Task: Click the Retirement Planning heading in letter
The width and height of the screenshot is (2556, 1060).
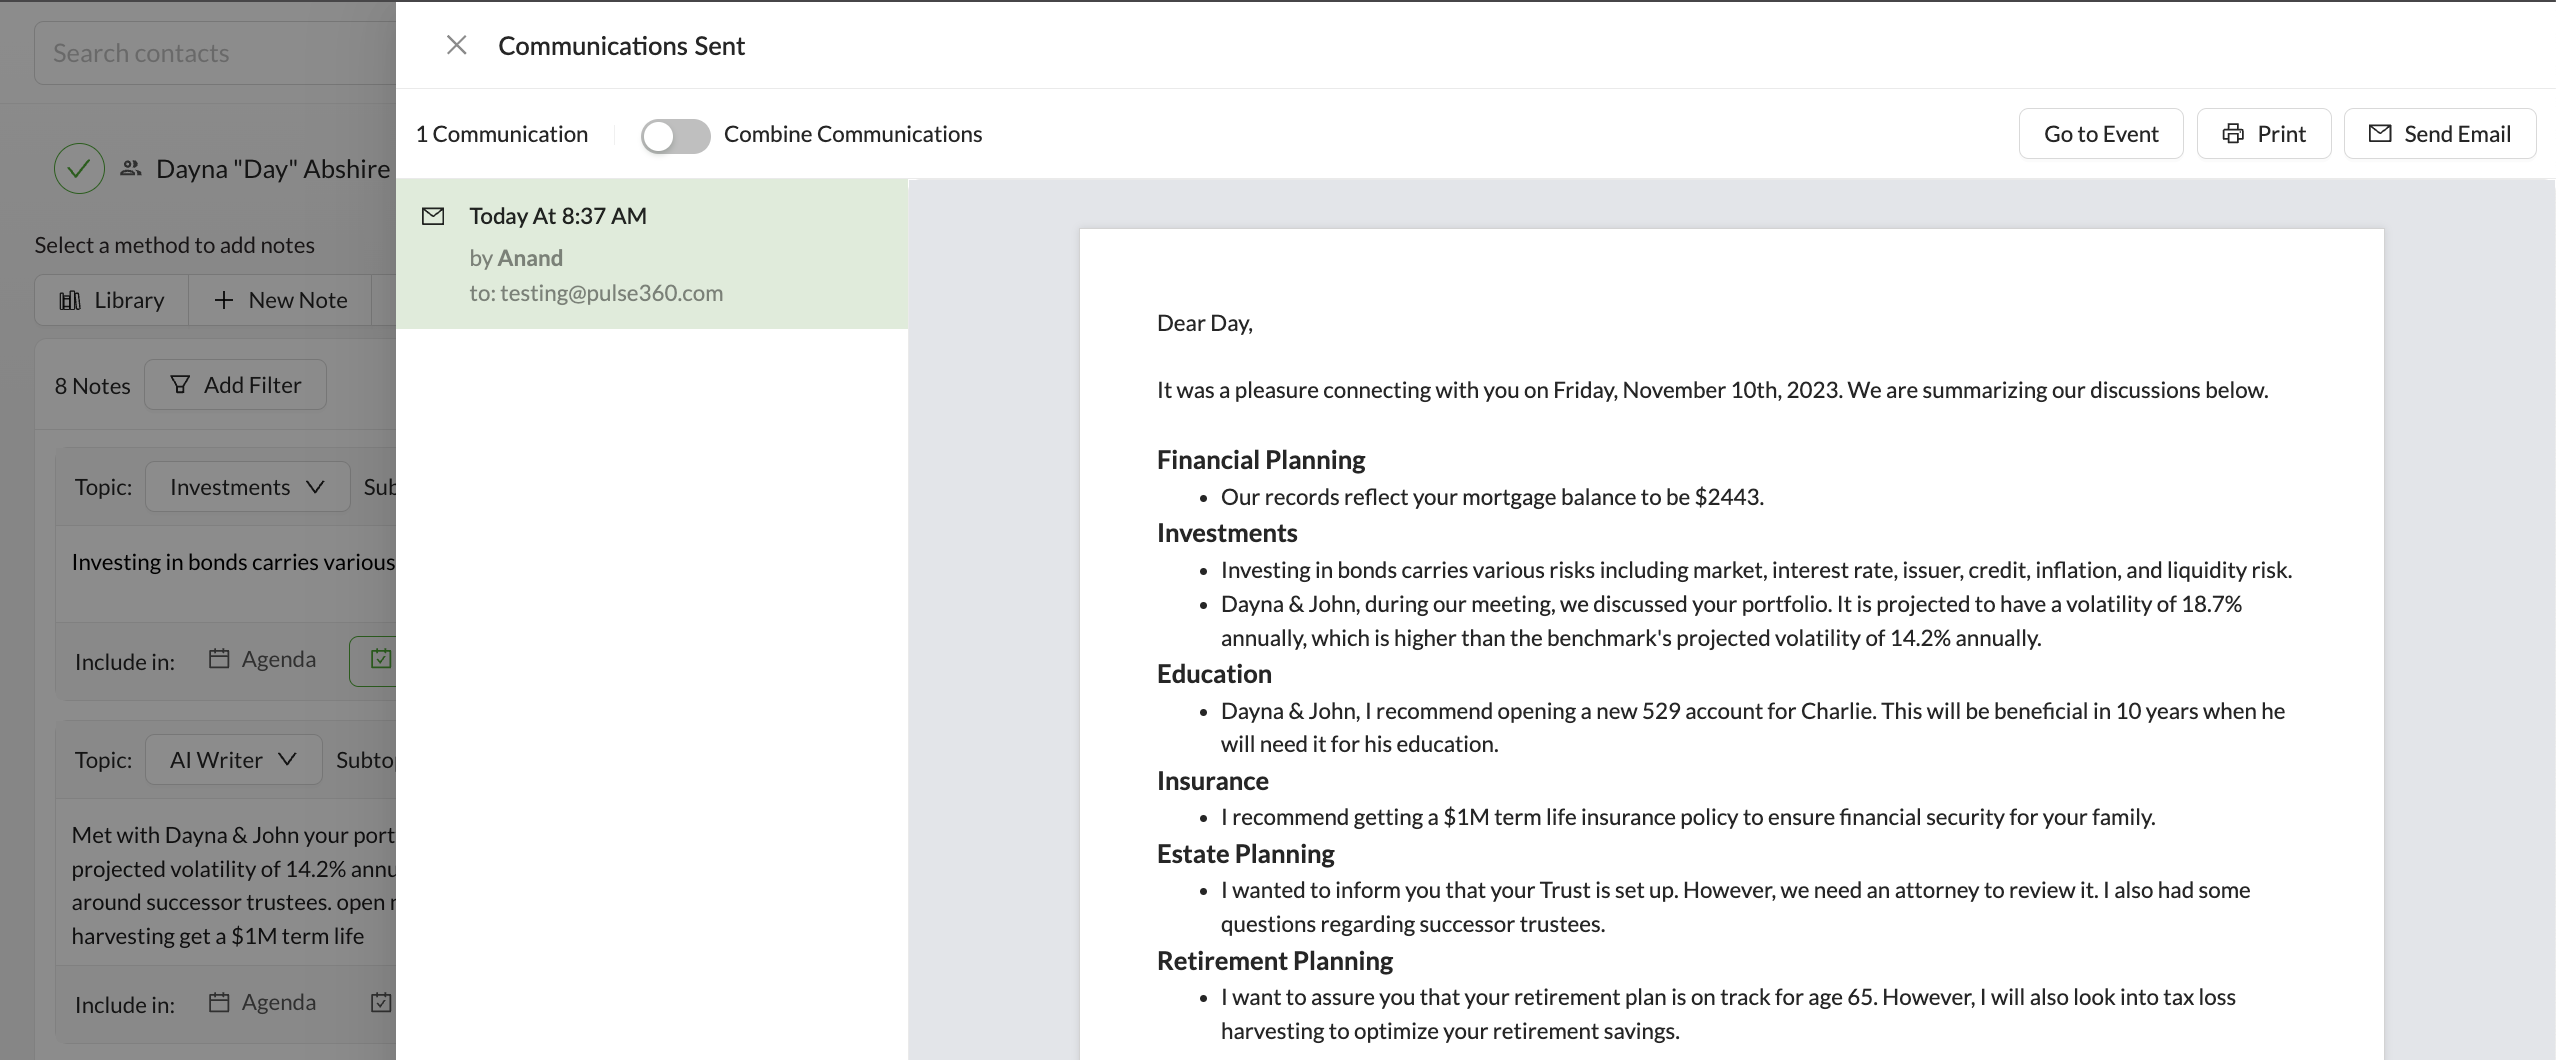Action: (1275, 961)
